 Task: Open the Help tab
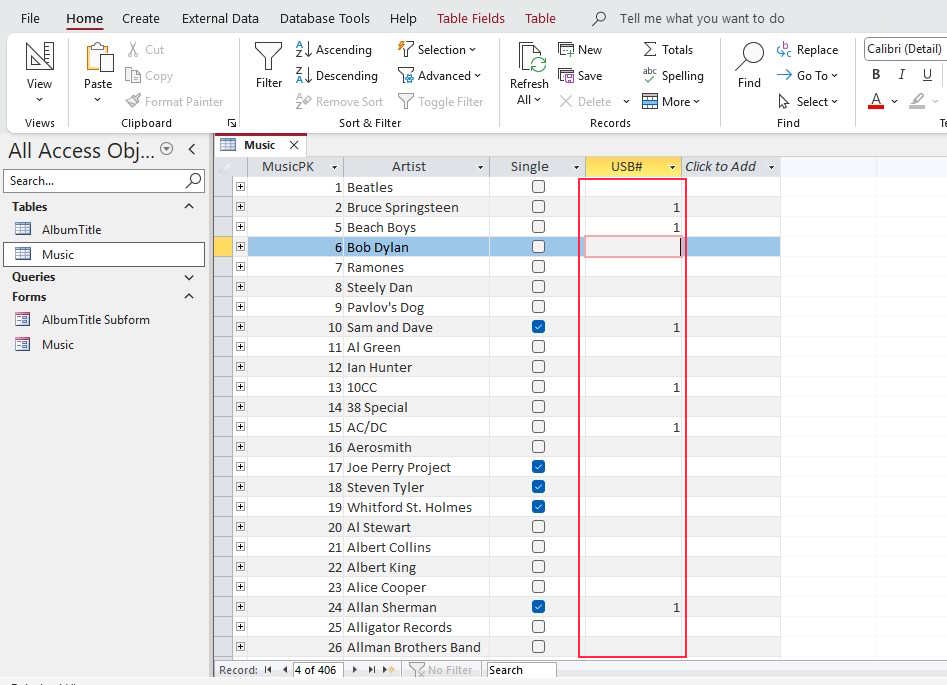(403, 18)
